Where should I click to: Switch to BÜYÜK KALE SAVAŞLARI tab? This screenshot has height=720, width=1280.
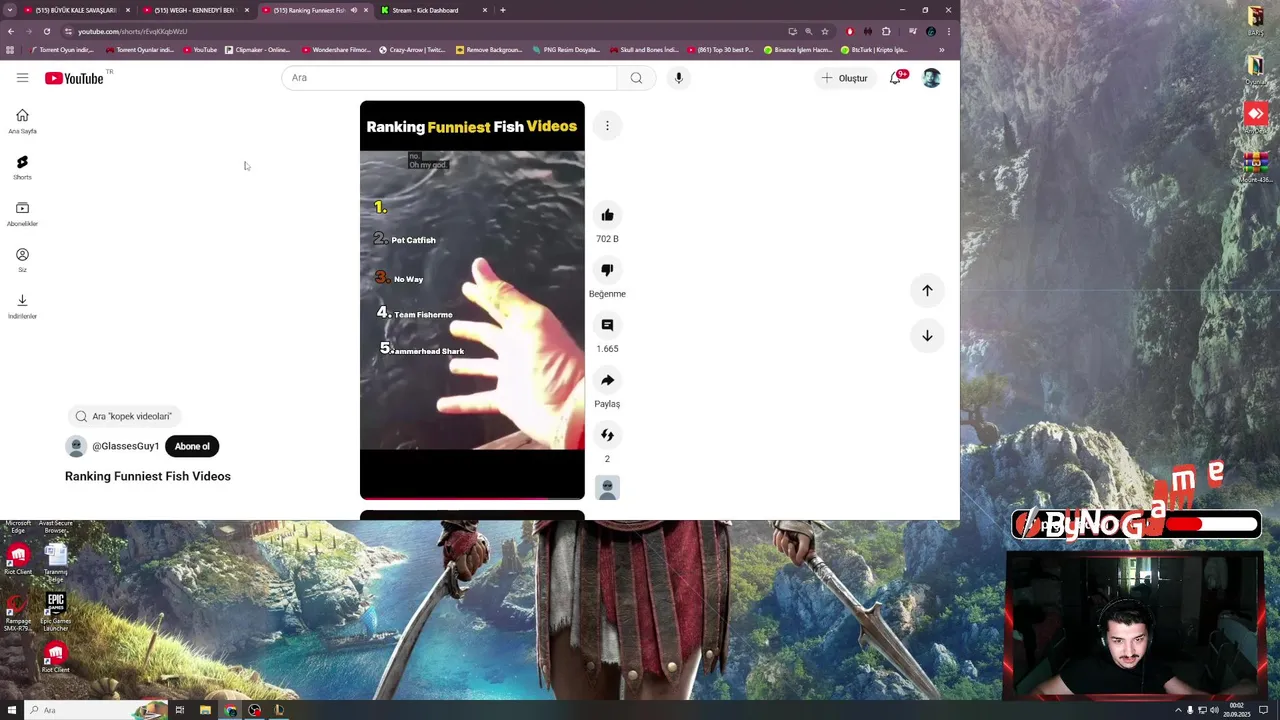[77, 10]
